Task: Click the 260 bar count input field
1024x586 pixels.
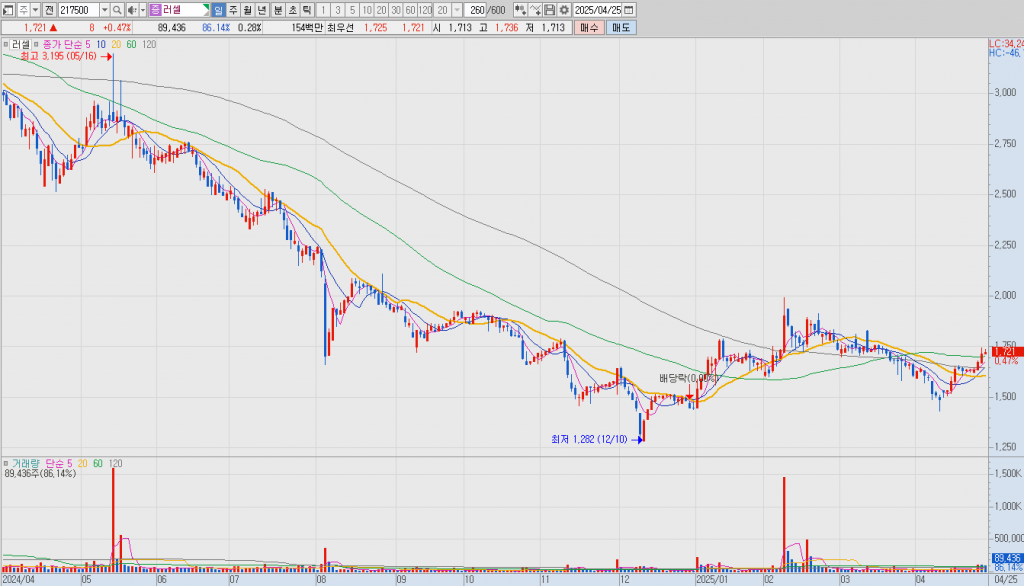Action: pos(476,9)
